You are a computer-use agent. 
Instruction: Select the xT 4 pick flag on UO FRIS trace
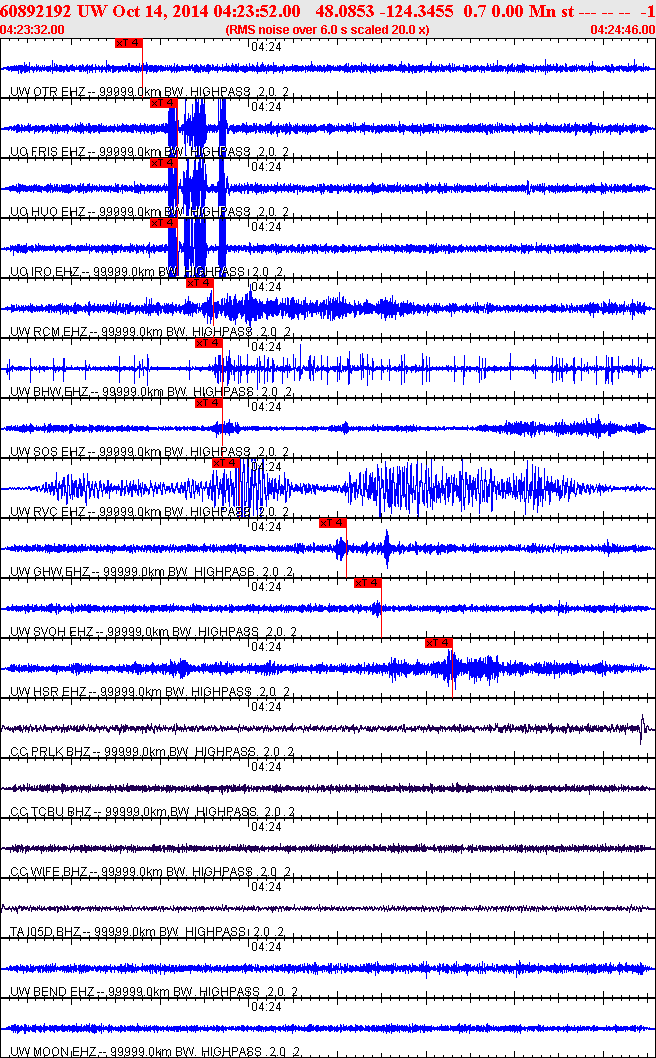(163, 103)
